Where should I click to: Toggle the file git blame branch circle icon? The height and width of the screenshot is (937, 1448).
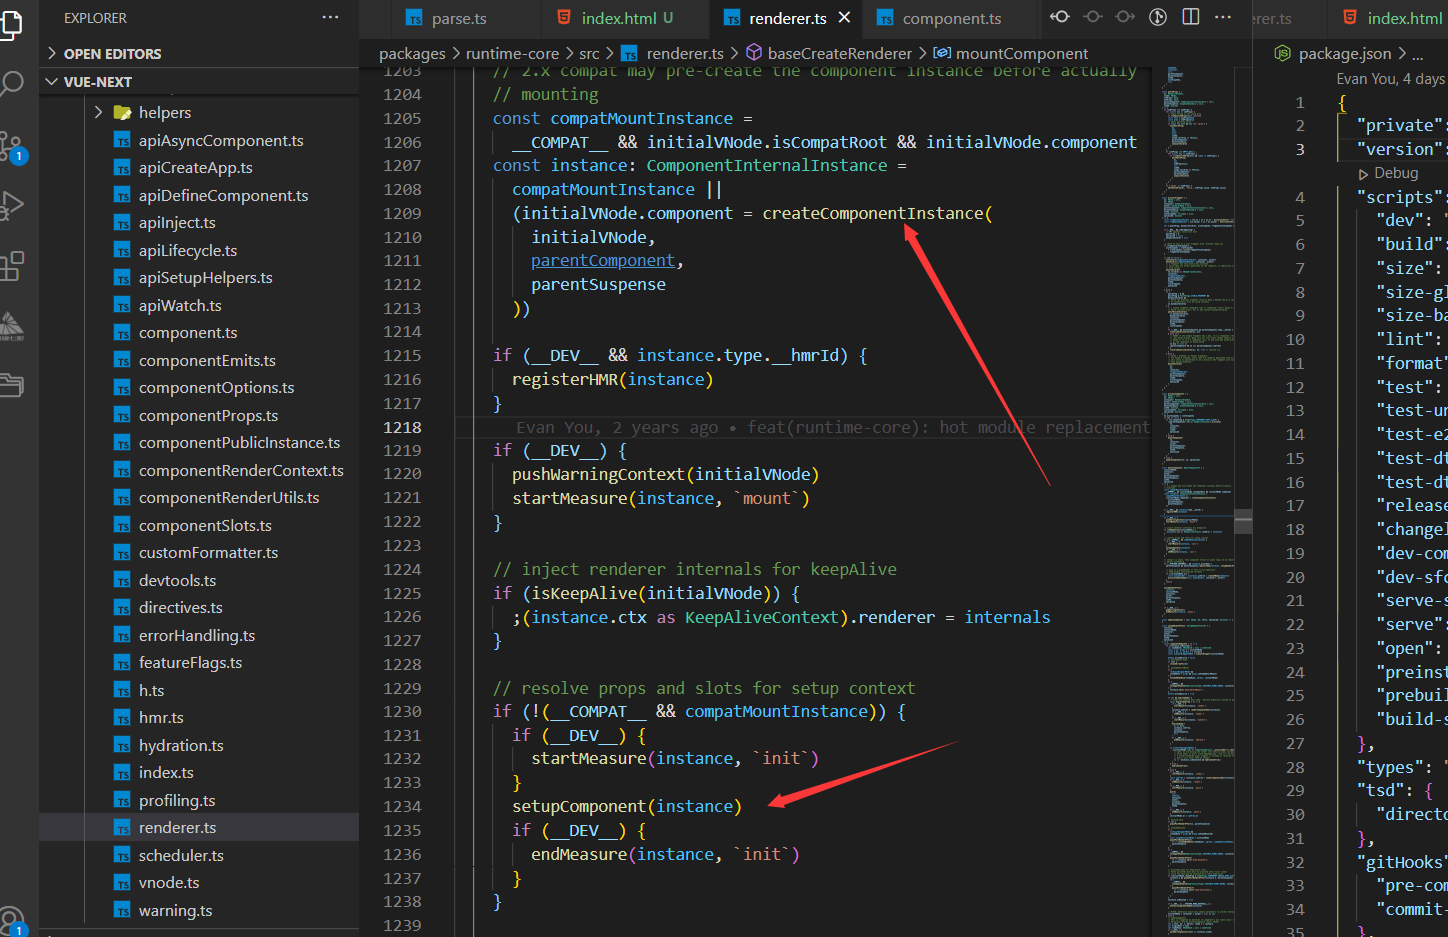coord(1158,17)
